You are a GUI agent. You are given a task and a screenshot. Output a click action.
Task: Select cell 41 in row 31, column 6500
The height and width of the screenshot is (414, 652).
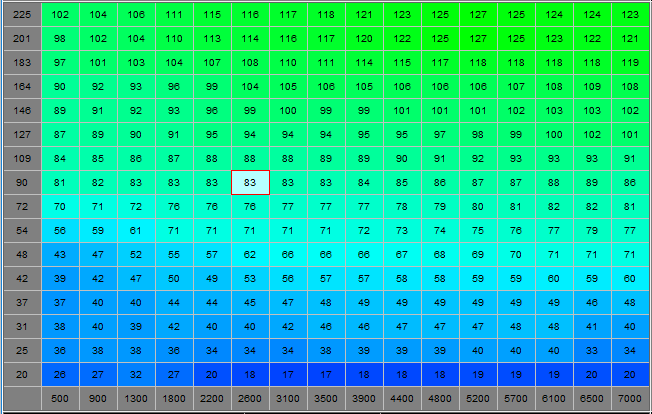tap(592, 327)
